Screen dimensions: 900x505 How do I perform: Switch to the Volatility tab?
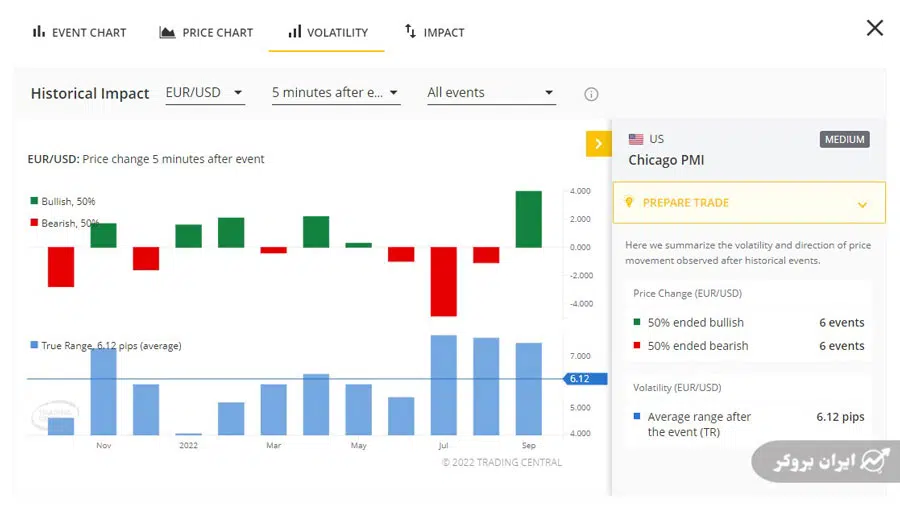pyautogui.click(x=327, y=32)
